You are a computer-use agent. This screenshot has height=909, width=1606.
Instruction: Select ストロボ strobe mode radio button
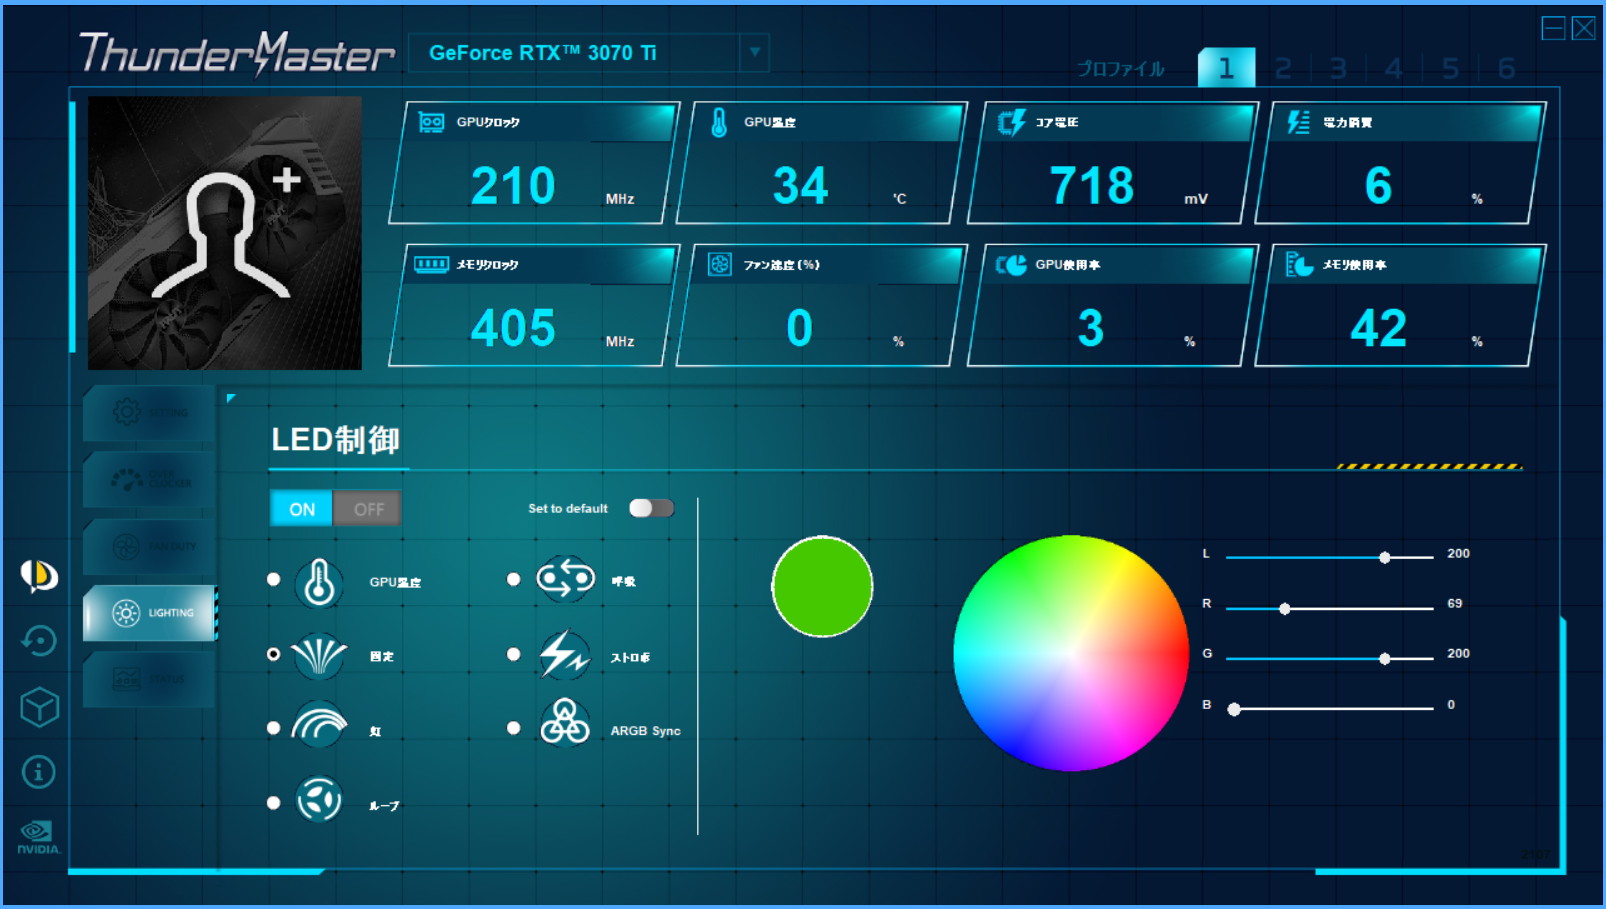[x=513, y=654]
